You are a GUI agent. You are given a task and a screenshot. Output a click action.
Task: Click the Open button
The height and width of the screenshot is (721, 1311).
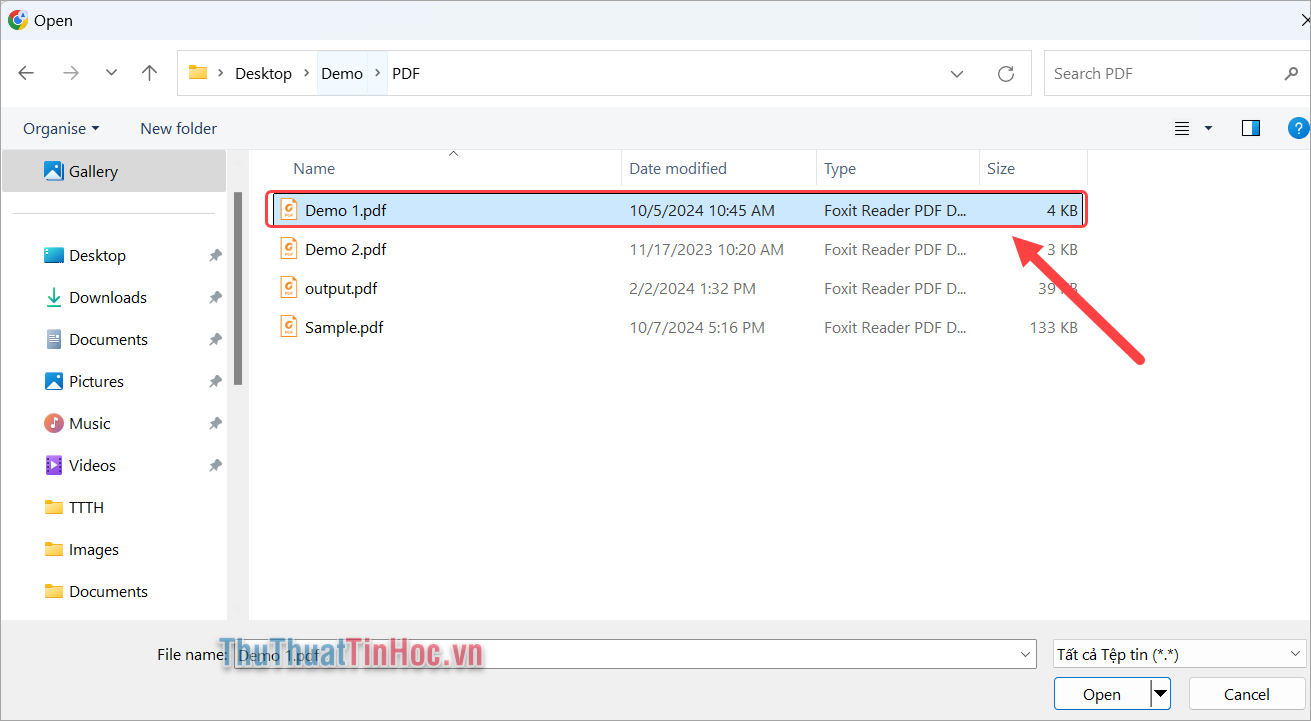[x=1102, y=694]
